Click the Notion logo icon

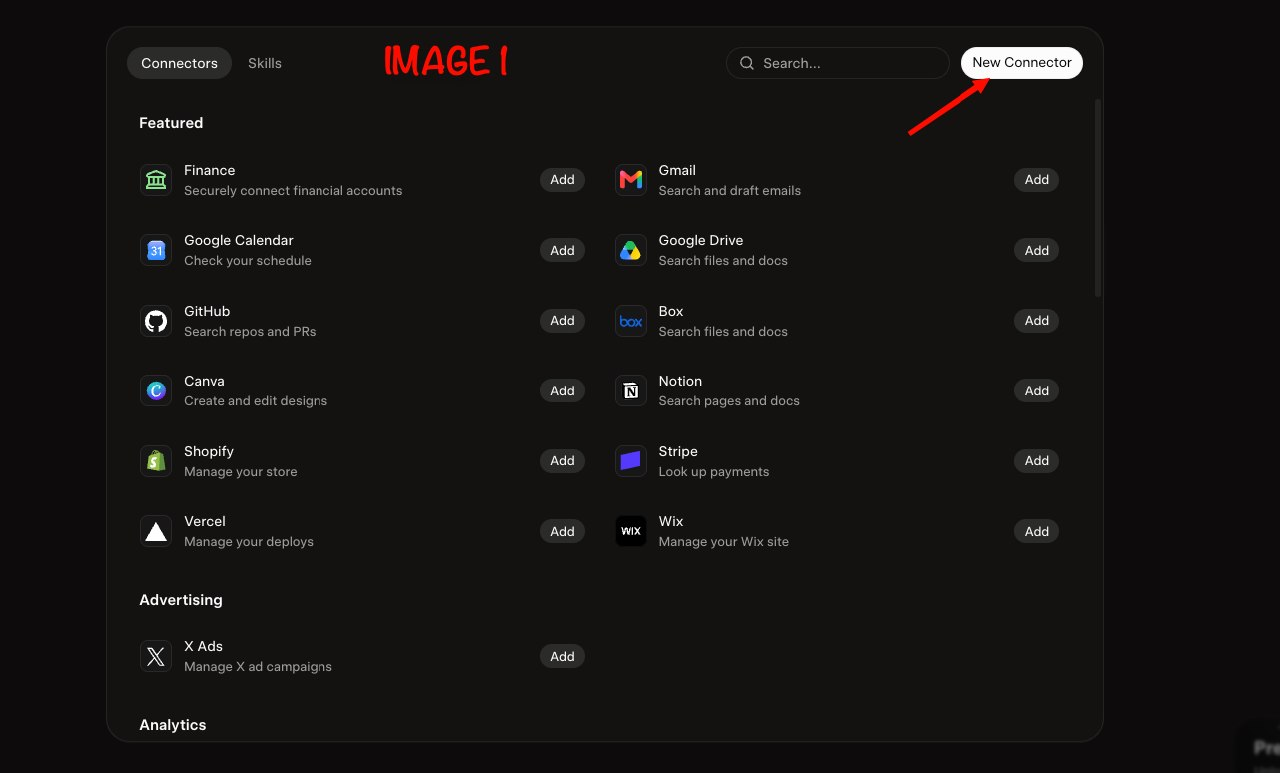pyautogui.click(x=631, y=391)
